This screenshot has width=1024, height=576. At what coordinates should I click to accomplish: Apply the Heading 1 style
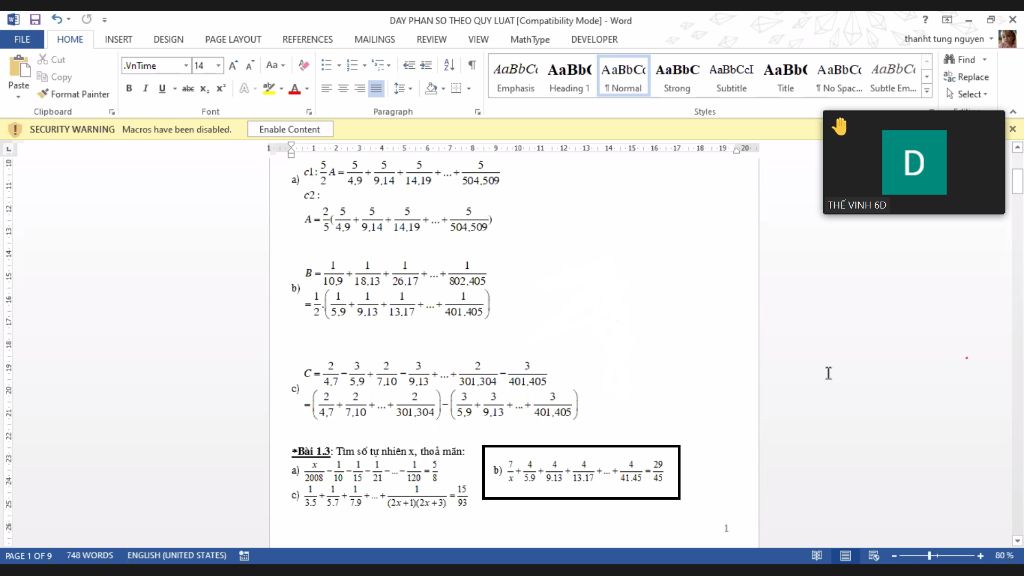[569, 77]
